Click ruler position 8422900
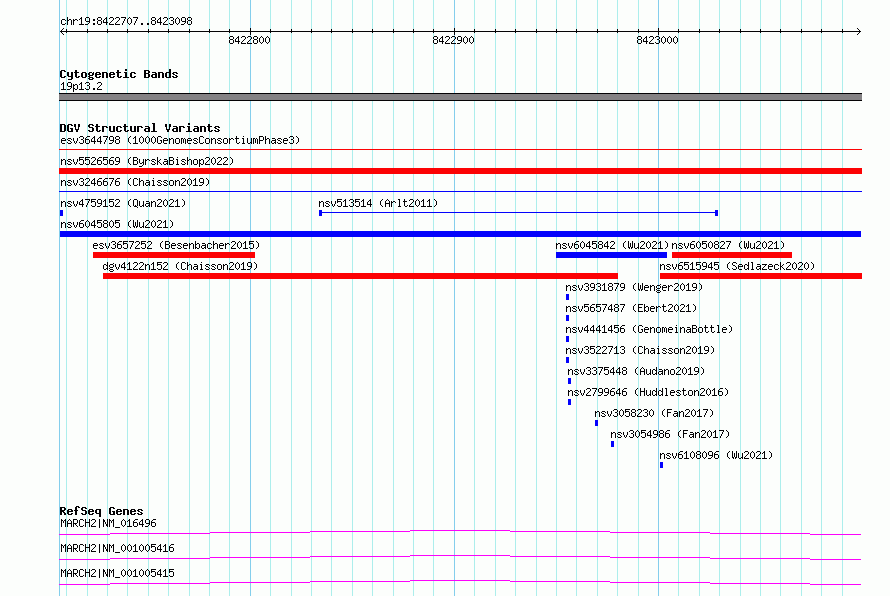Image resolution: width=890 pixels, height=596 pixels. [x=453, y=40]
